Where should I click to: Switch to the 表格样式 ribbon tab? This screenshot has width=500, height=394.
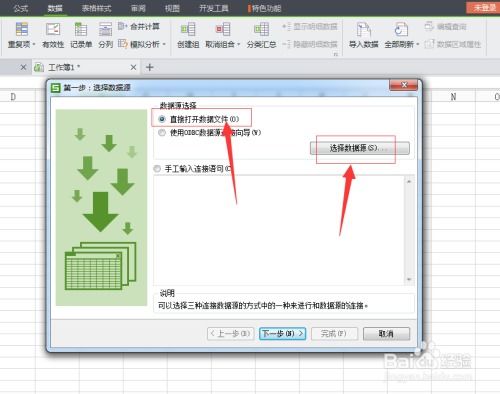[x=97, y=8]
